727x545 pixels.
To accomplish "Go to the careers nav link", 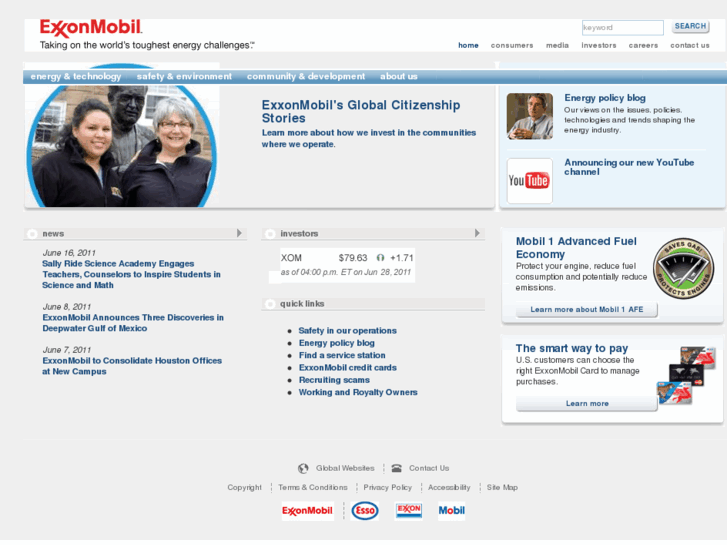I will coord(643,45).
